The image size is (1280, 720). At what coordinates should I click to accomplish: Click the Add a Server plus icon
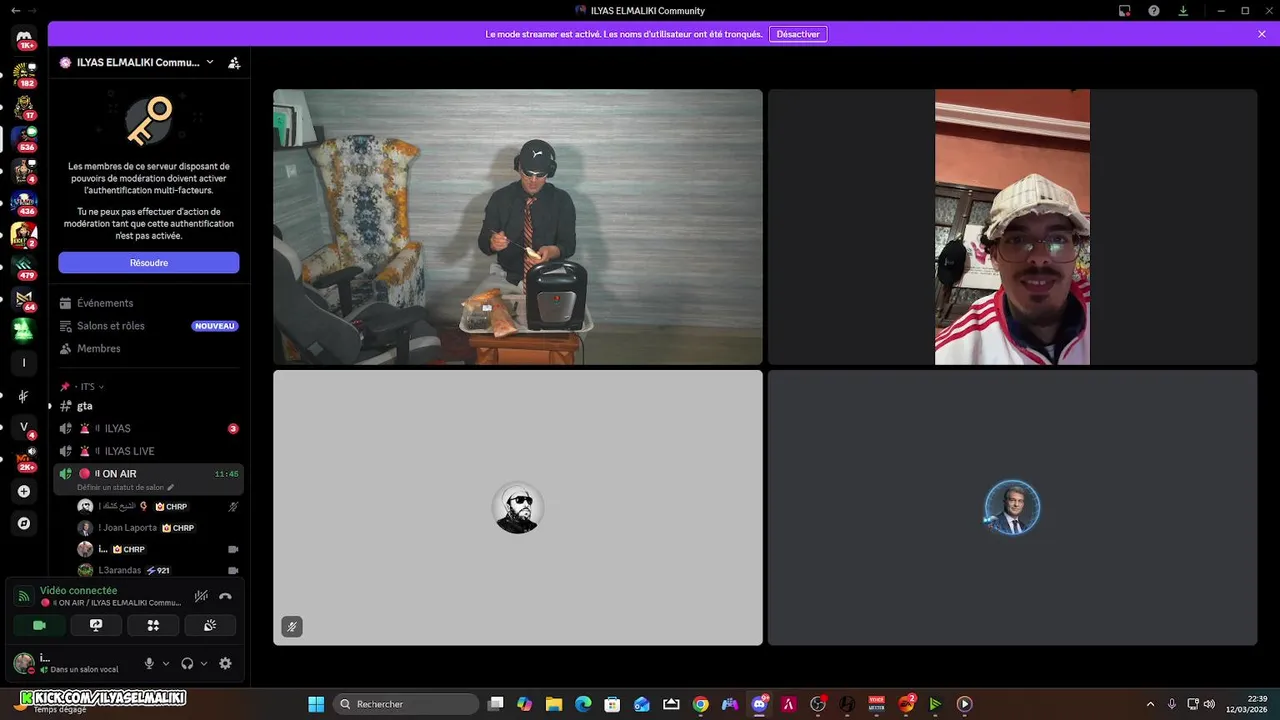[24, 491]
